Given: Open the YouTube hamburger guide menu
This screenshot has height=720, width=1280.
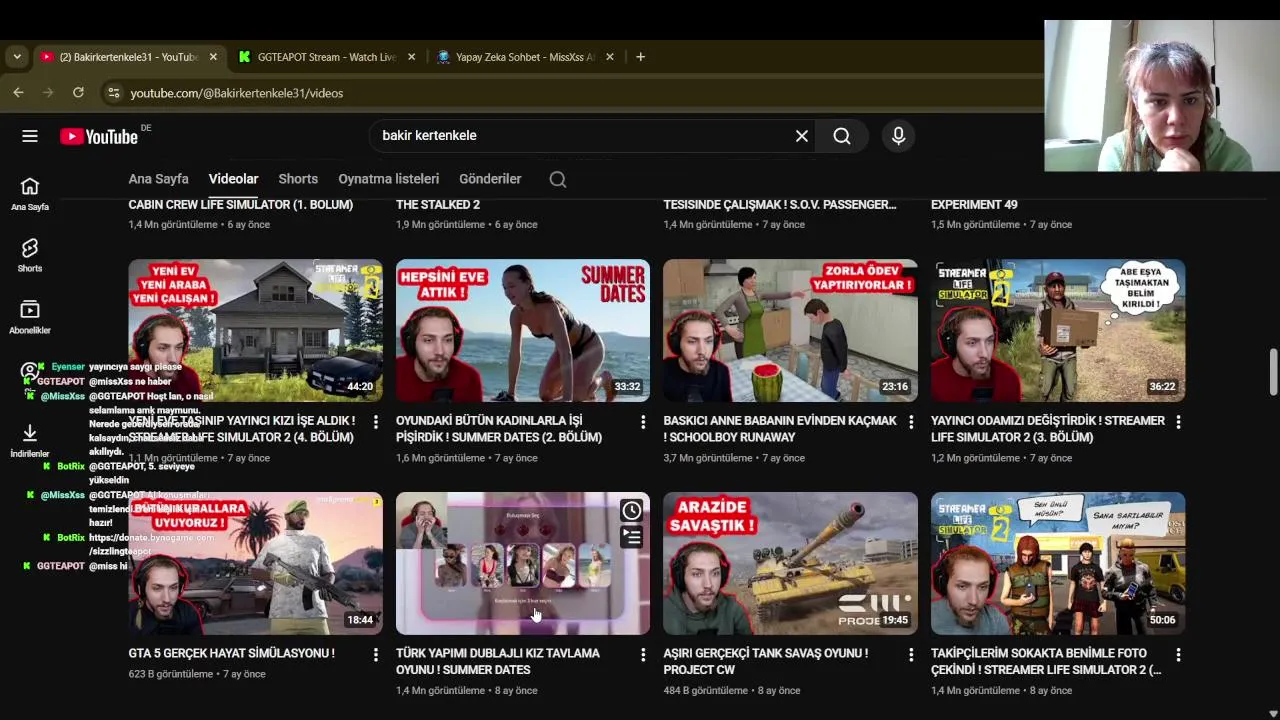Looking at the screenshot, I should (30, 136).
